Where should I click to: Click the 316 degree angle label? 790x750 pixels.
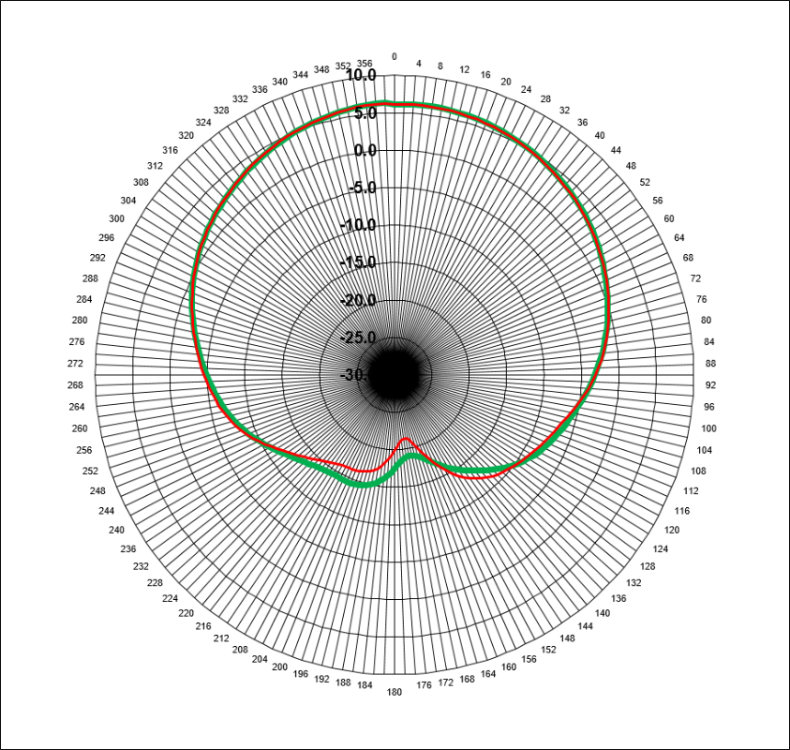(171, 150)
